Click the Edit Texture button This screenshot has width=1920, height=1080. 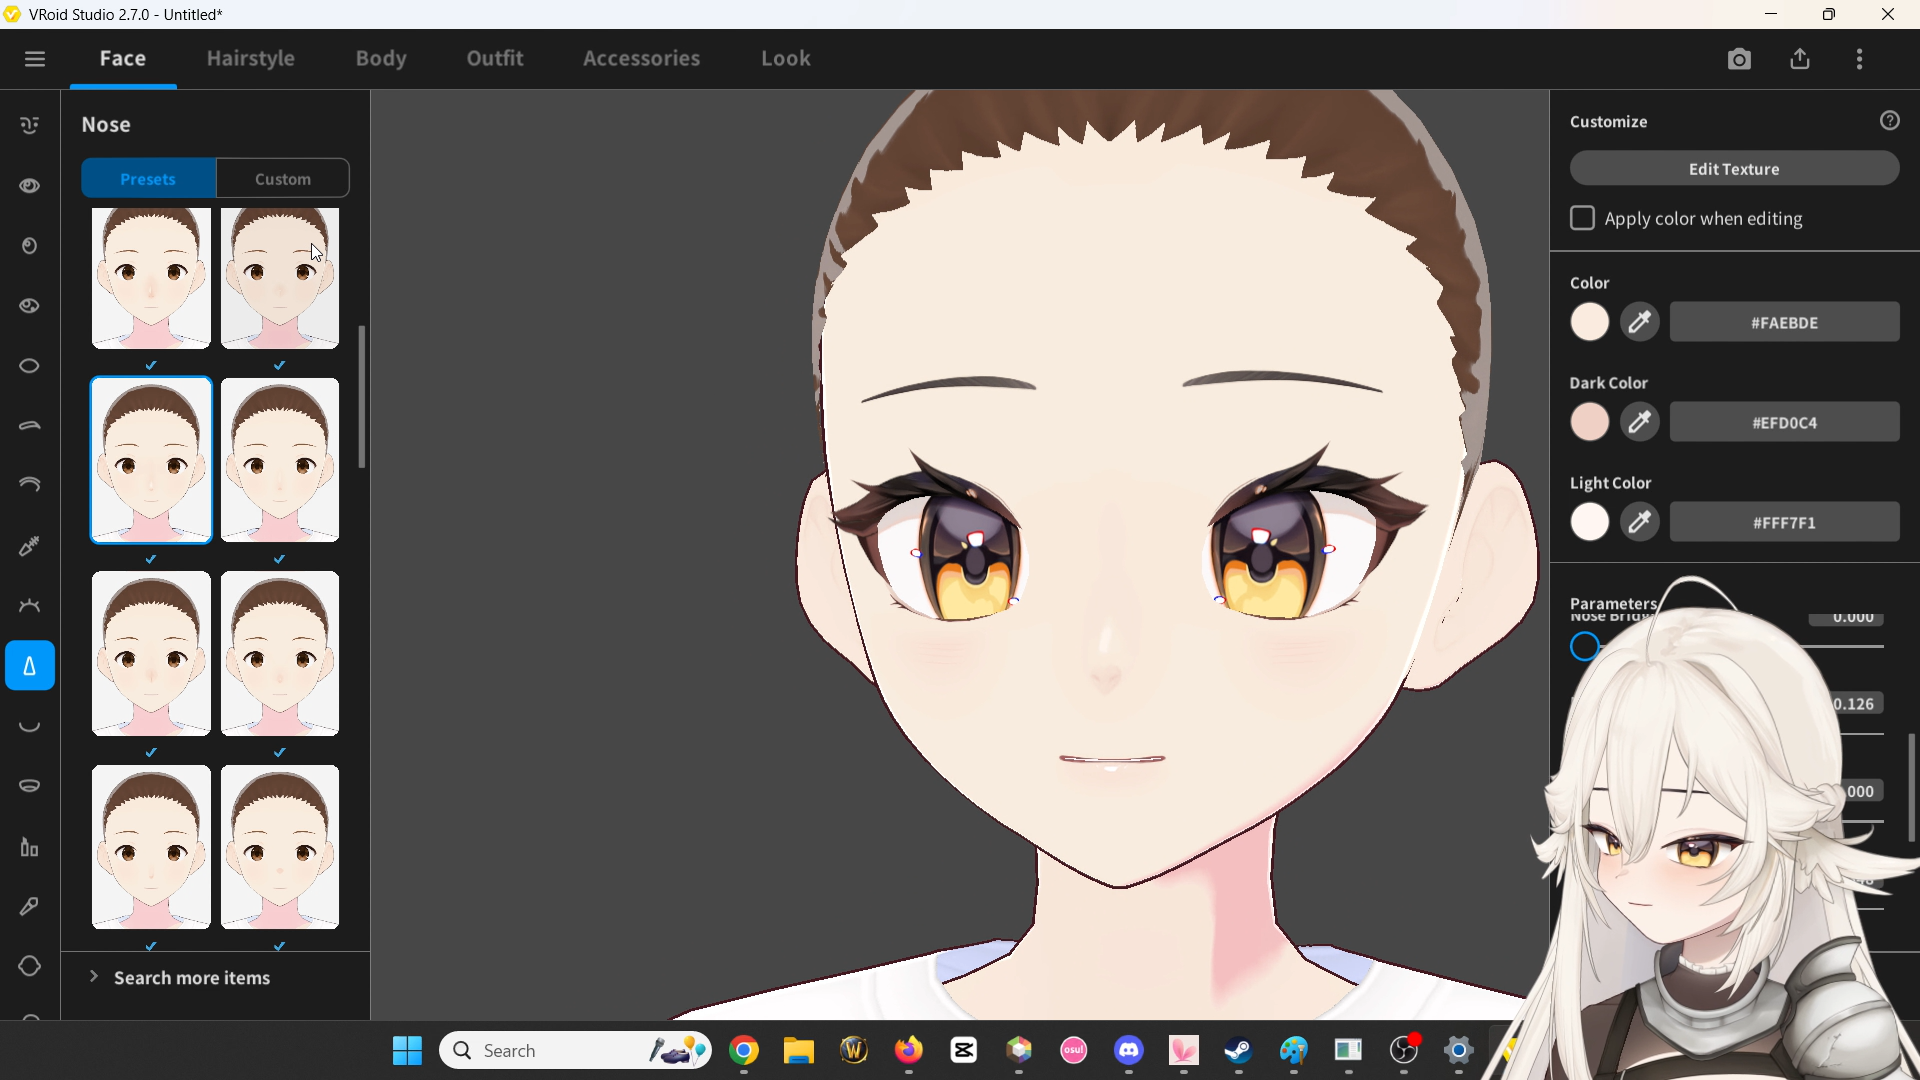point(1734,169)
